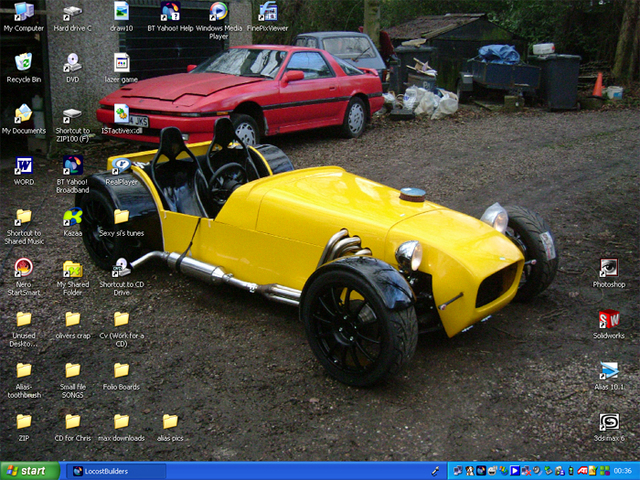The width and height of the screenshot is (640, 480).
Task: Launch the Solidworks shortcut
Action: [609, 324]
